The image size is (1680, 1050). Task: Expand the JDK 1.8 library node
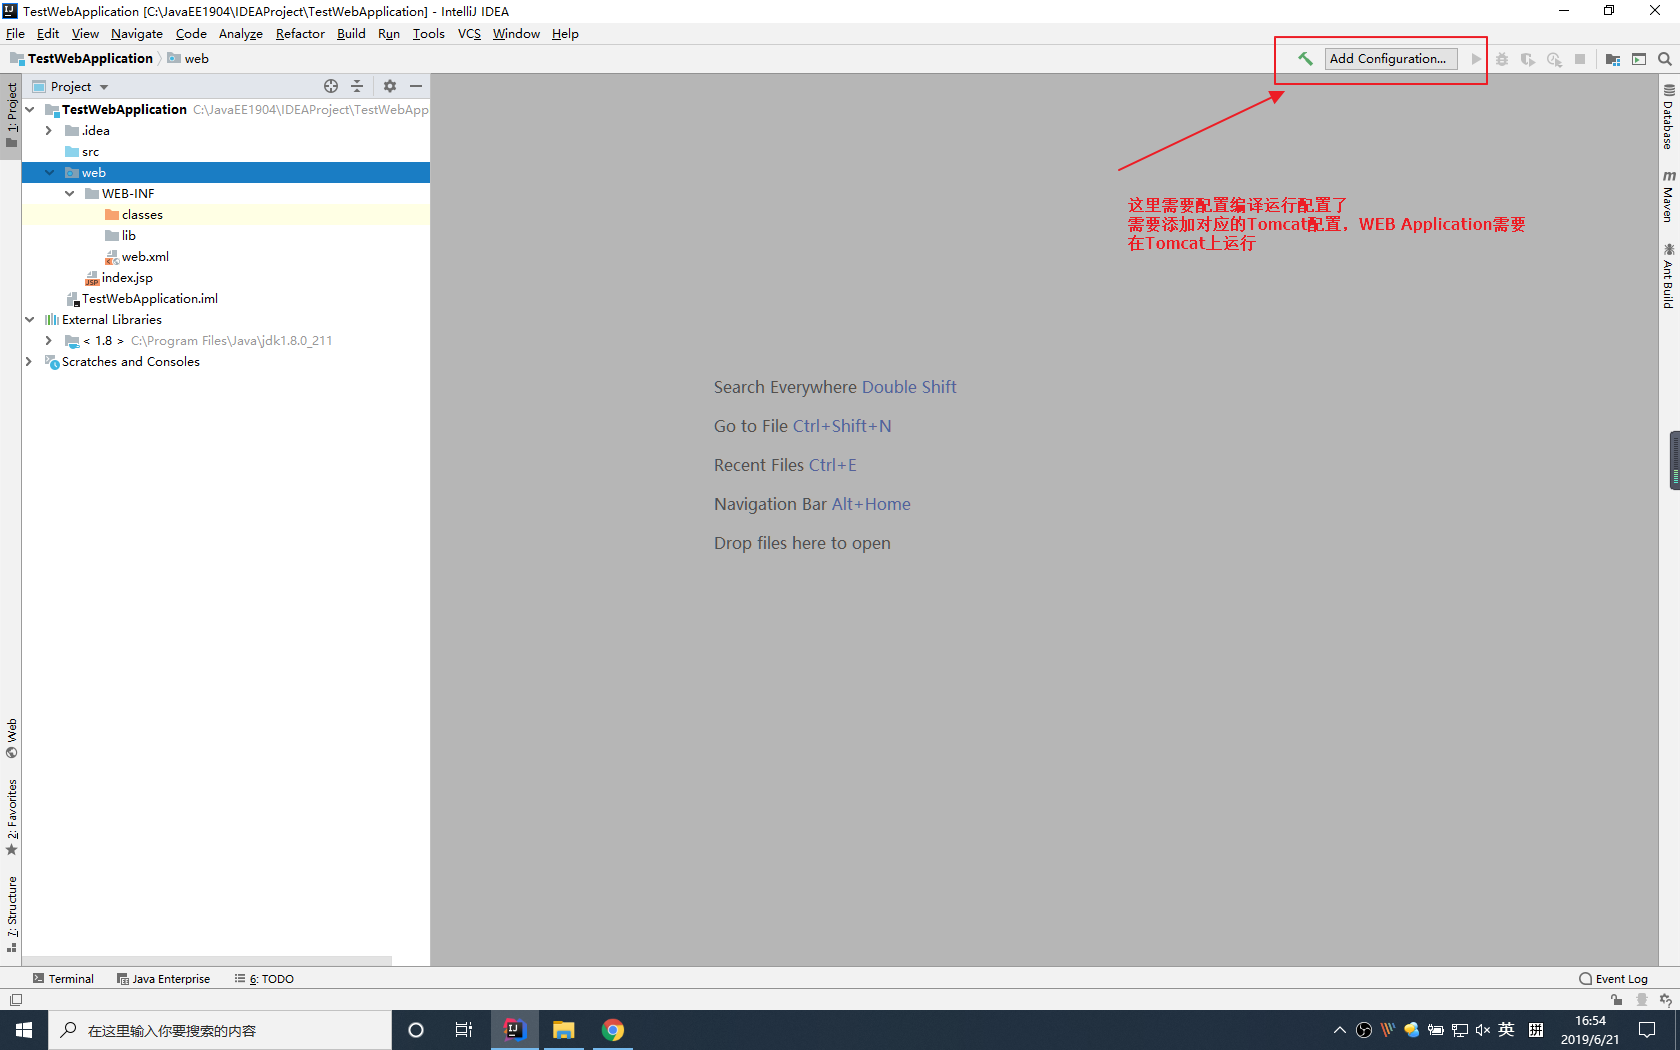[x=49, y=341]
